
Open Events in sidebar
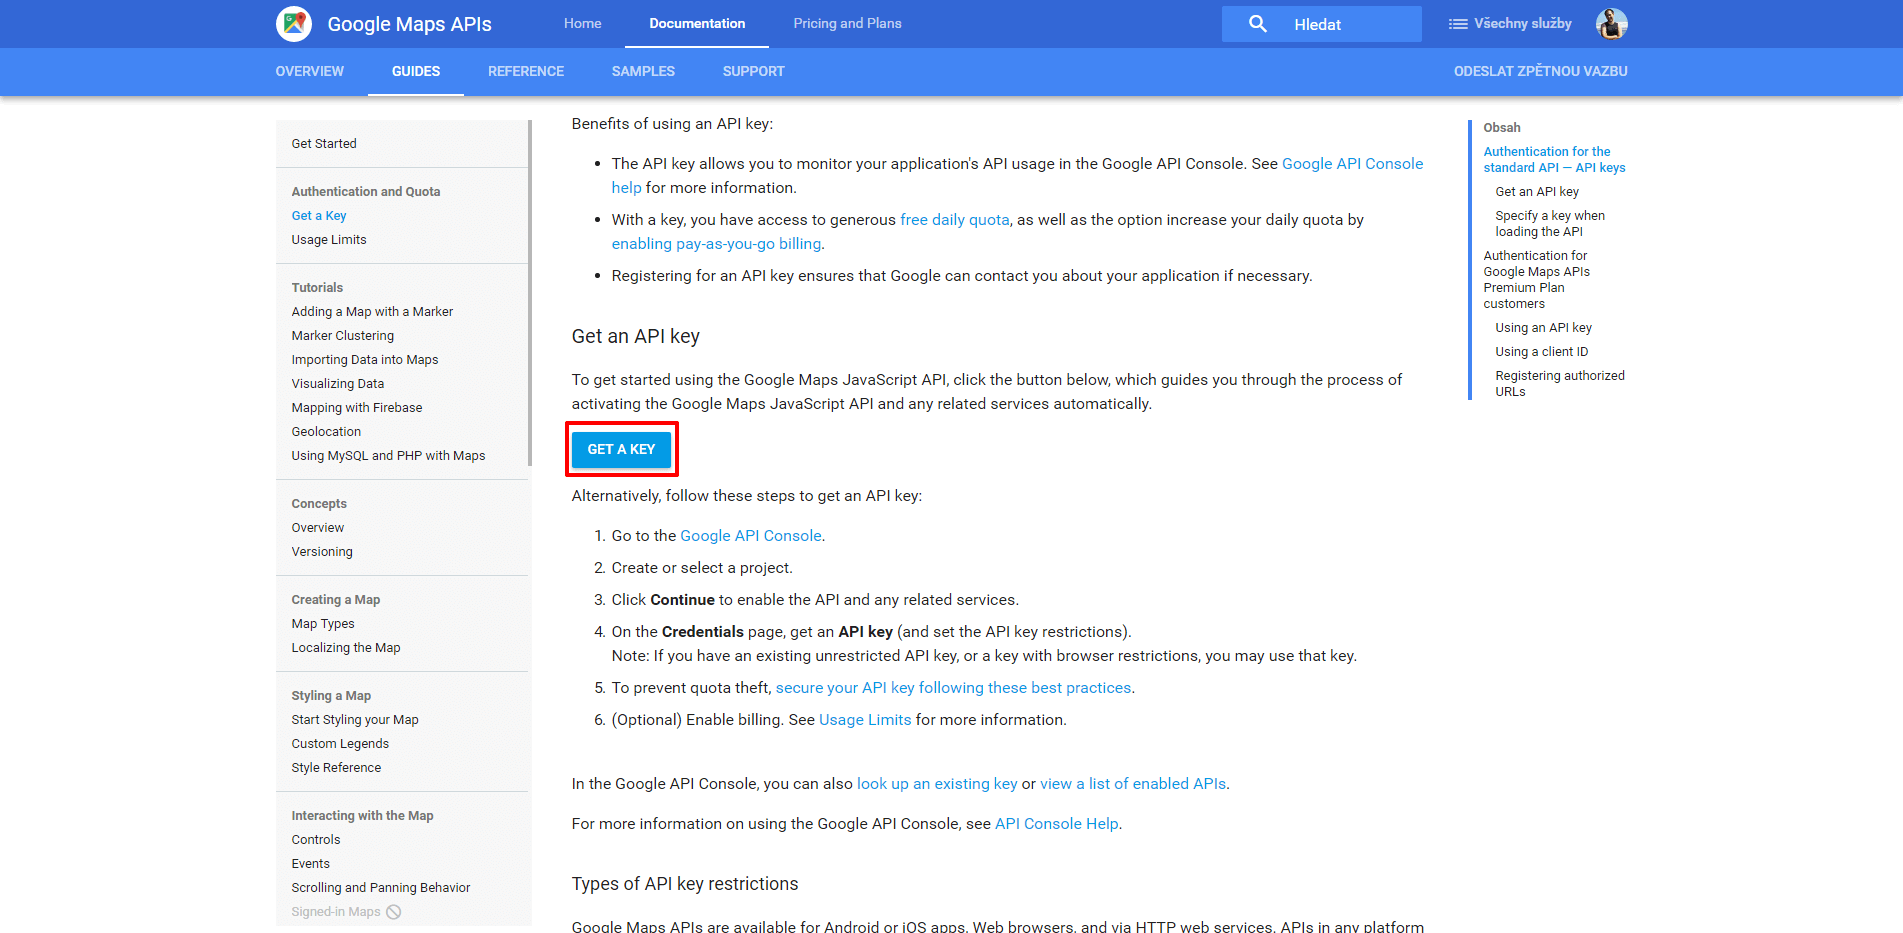[311, 864]
